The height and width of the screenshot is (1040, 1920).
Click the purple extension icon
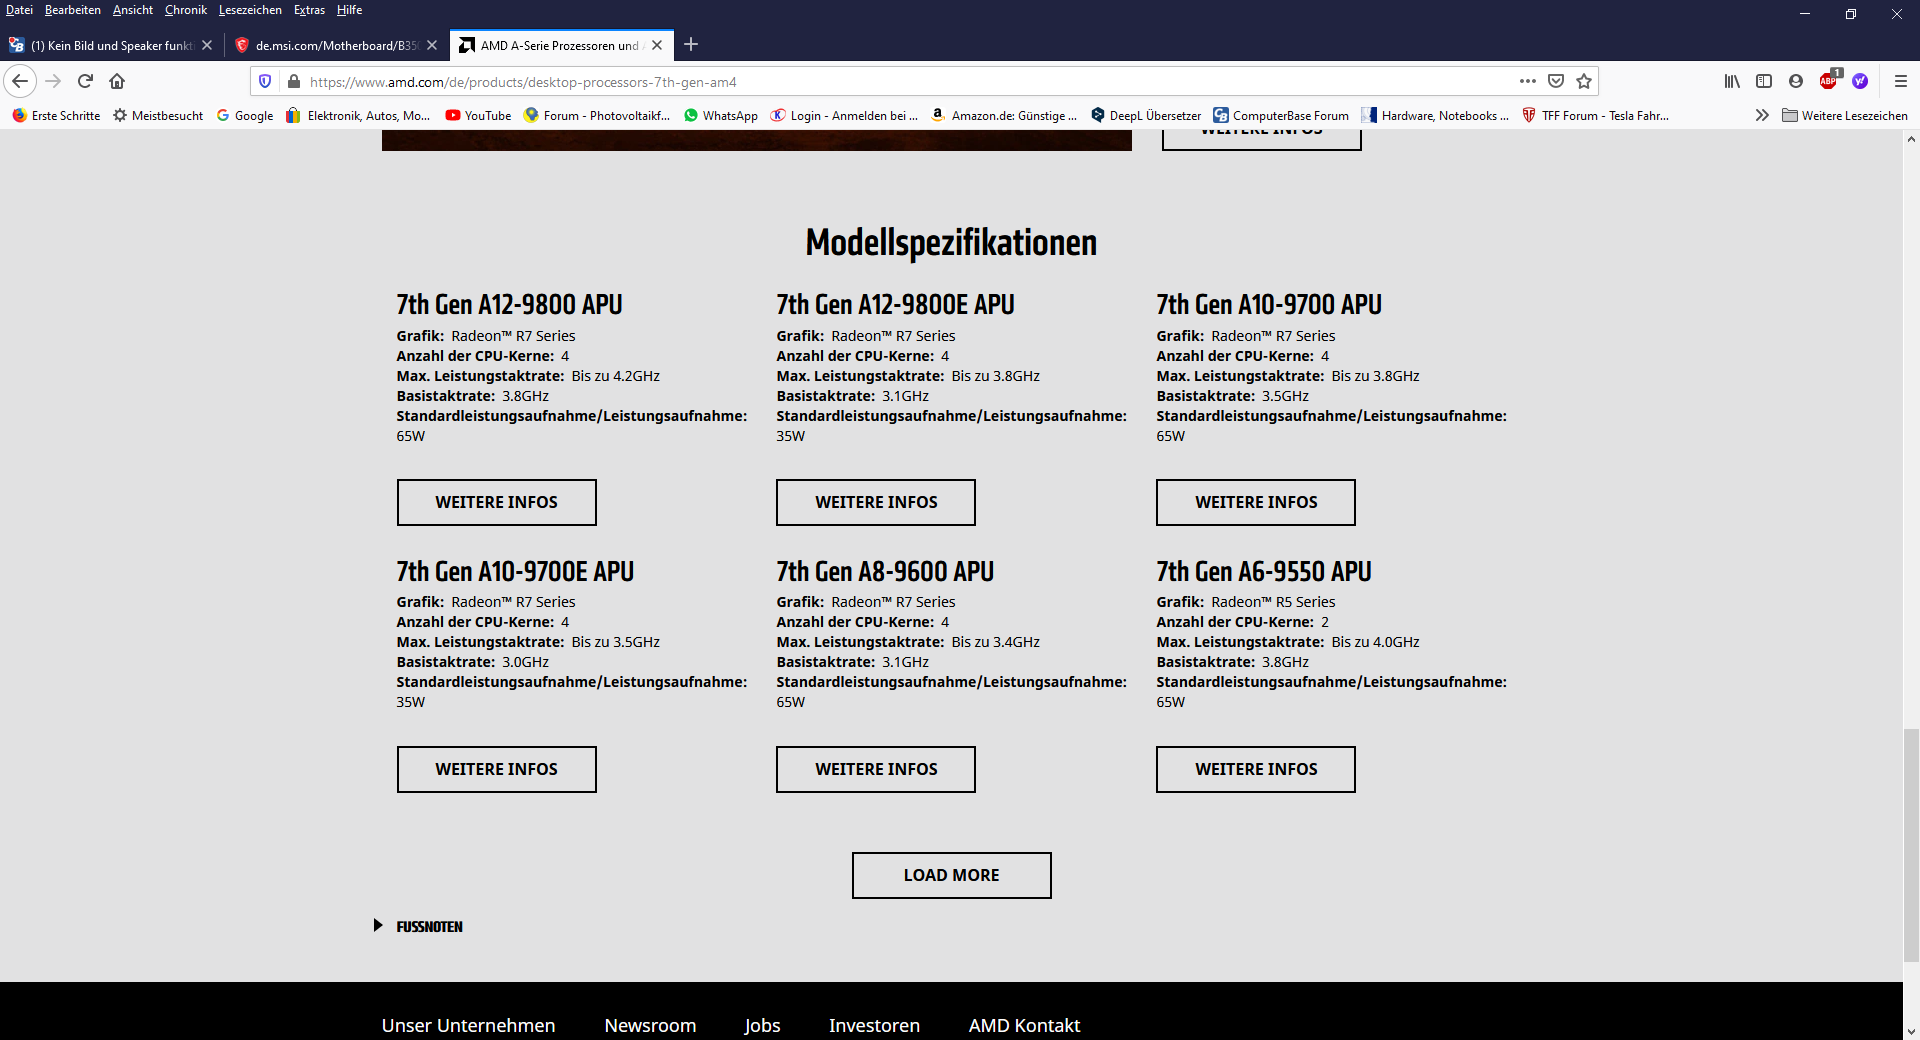(1860, 81)
